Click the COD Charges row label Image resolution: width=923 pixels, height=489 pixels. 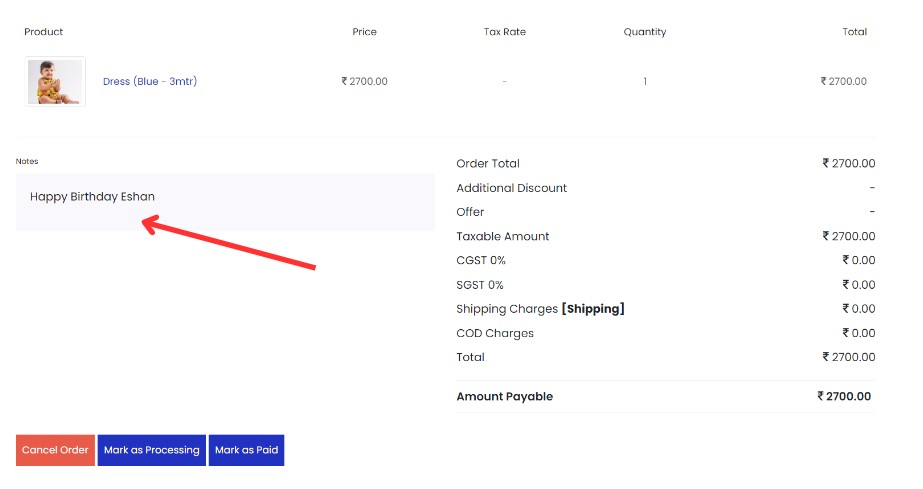495,333
